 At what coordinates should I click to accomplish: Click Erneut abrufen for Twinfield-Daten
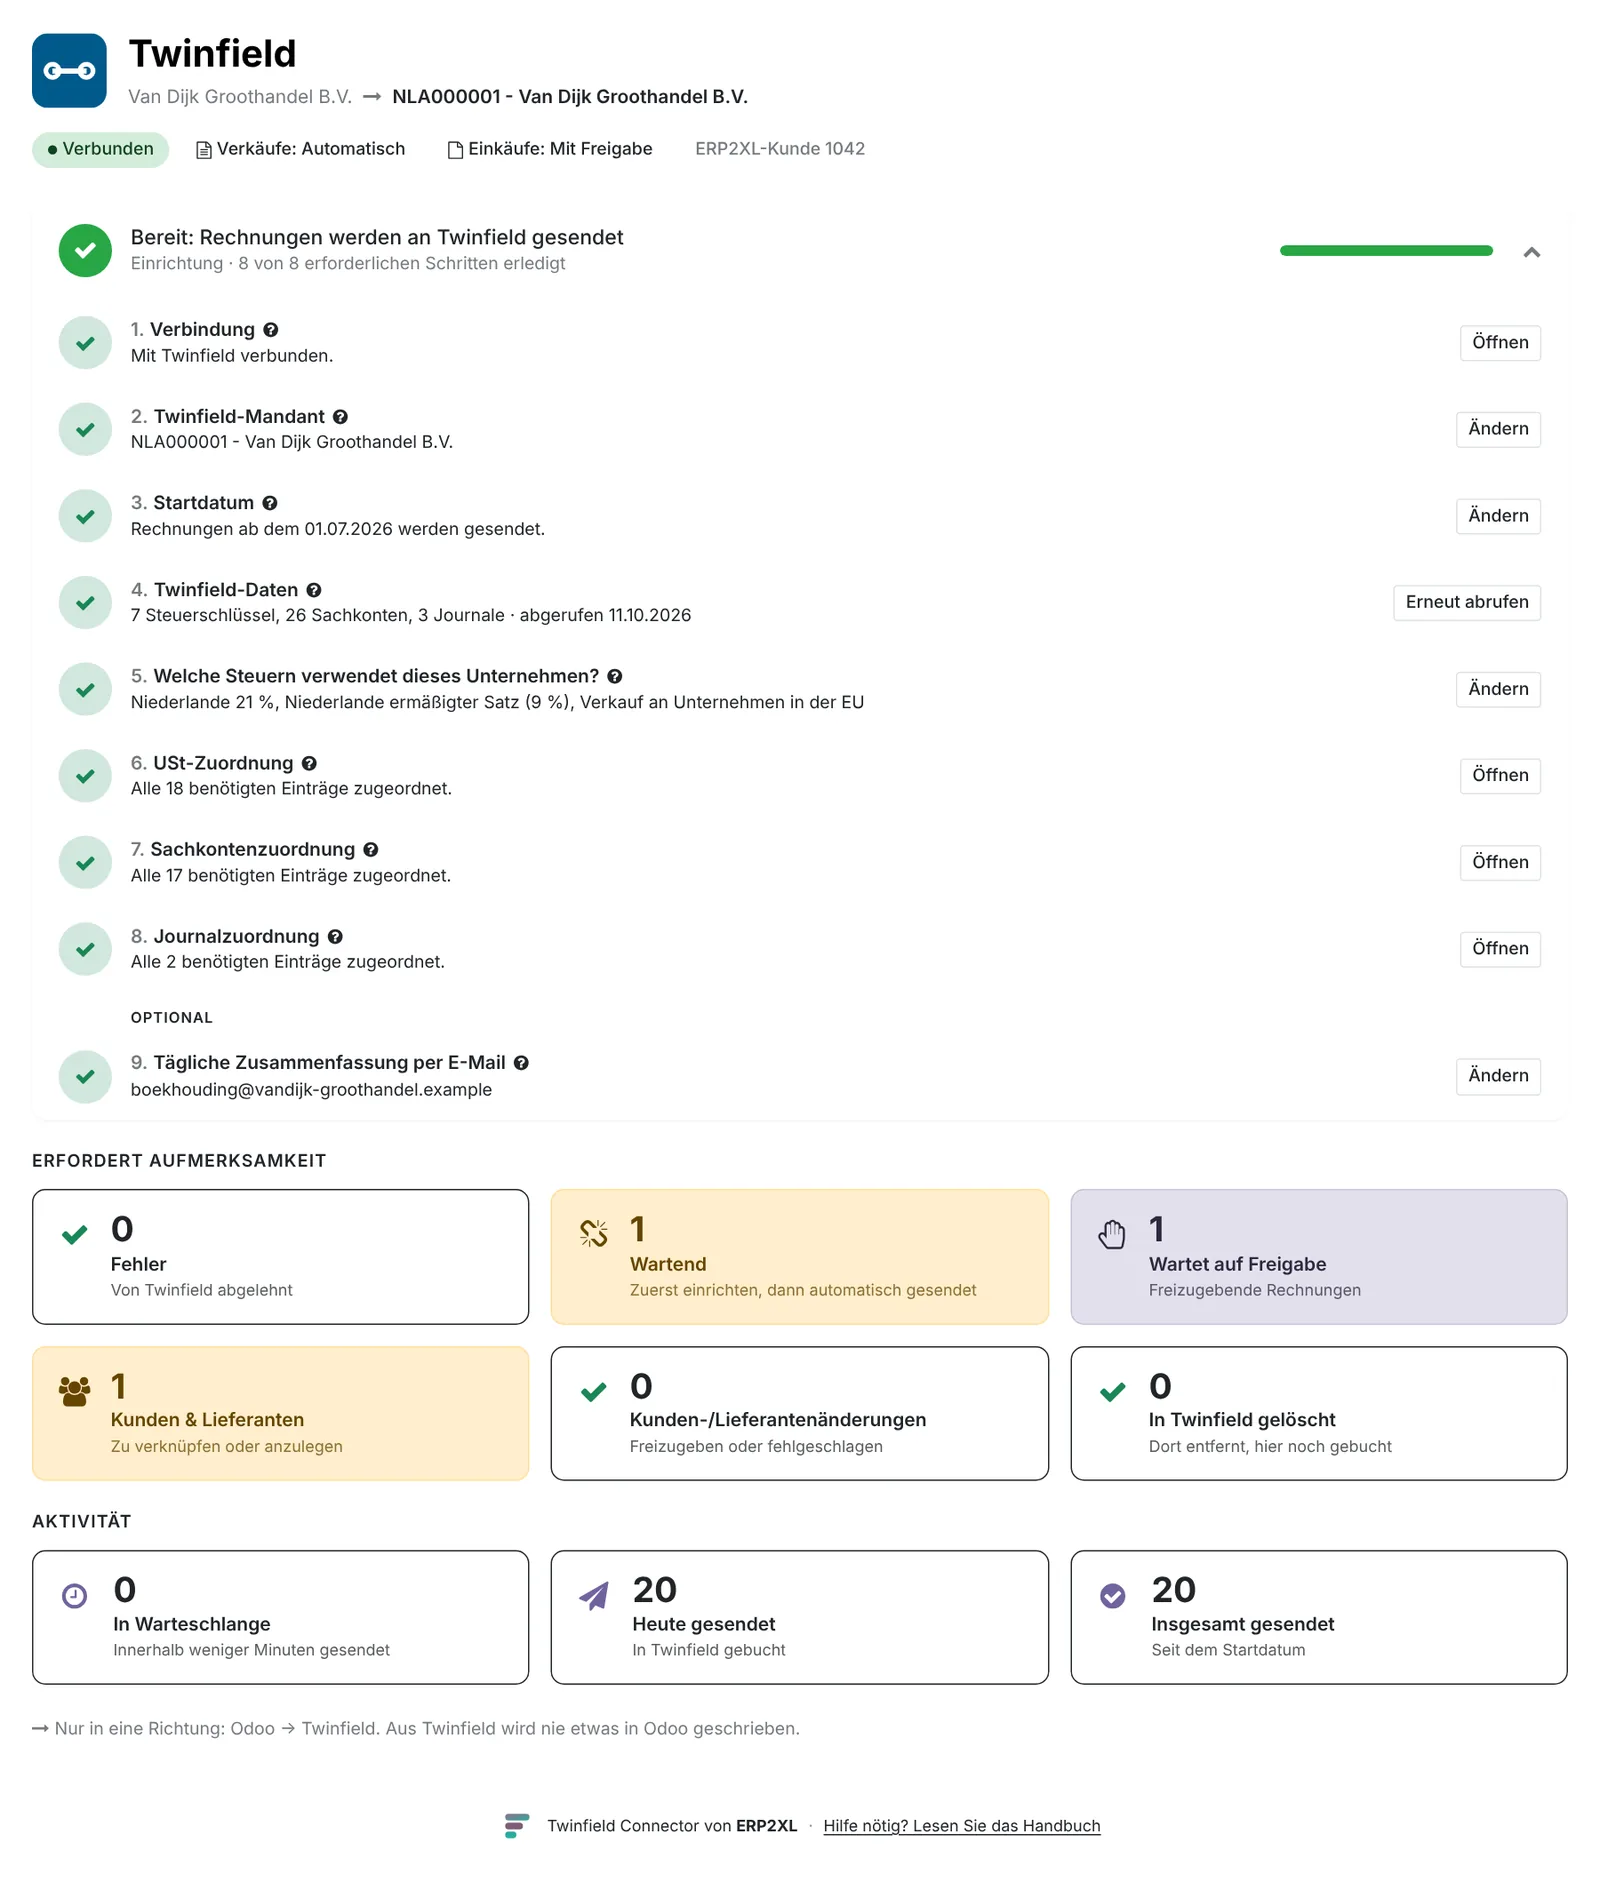1466,602
